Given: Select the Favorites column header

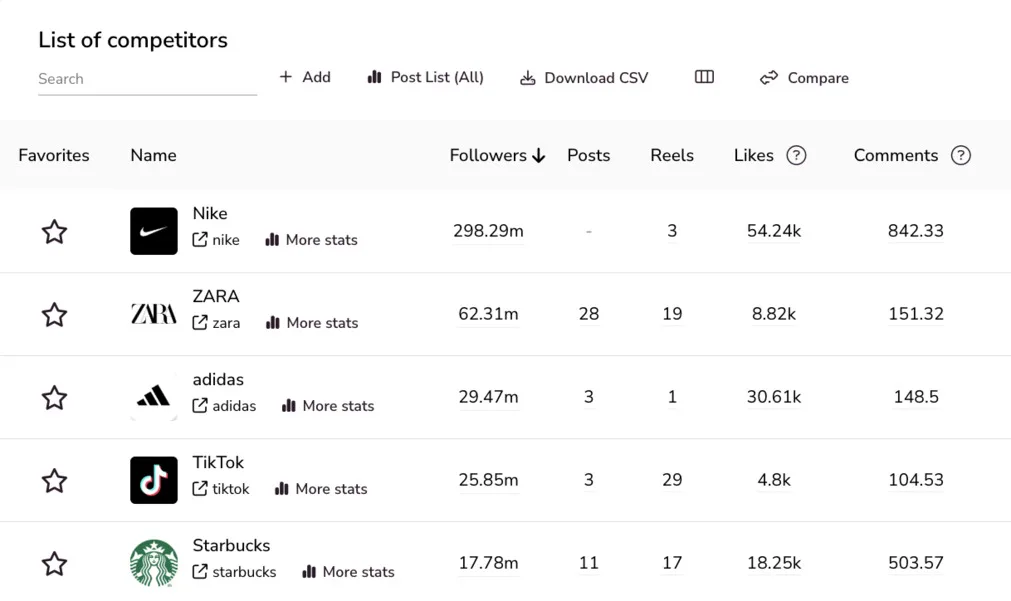Looking at the screenshot, I should tap(54, 155).
